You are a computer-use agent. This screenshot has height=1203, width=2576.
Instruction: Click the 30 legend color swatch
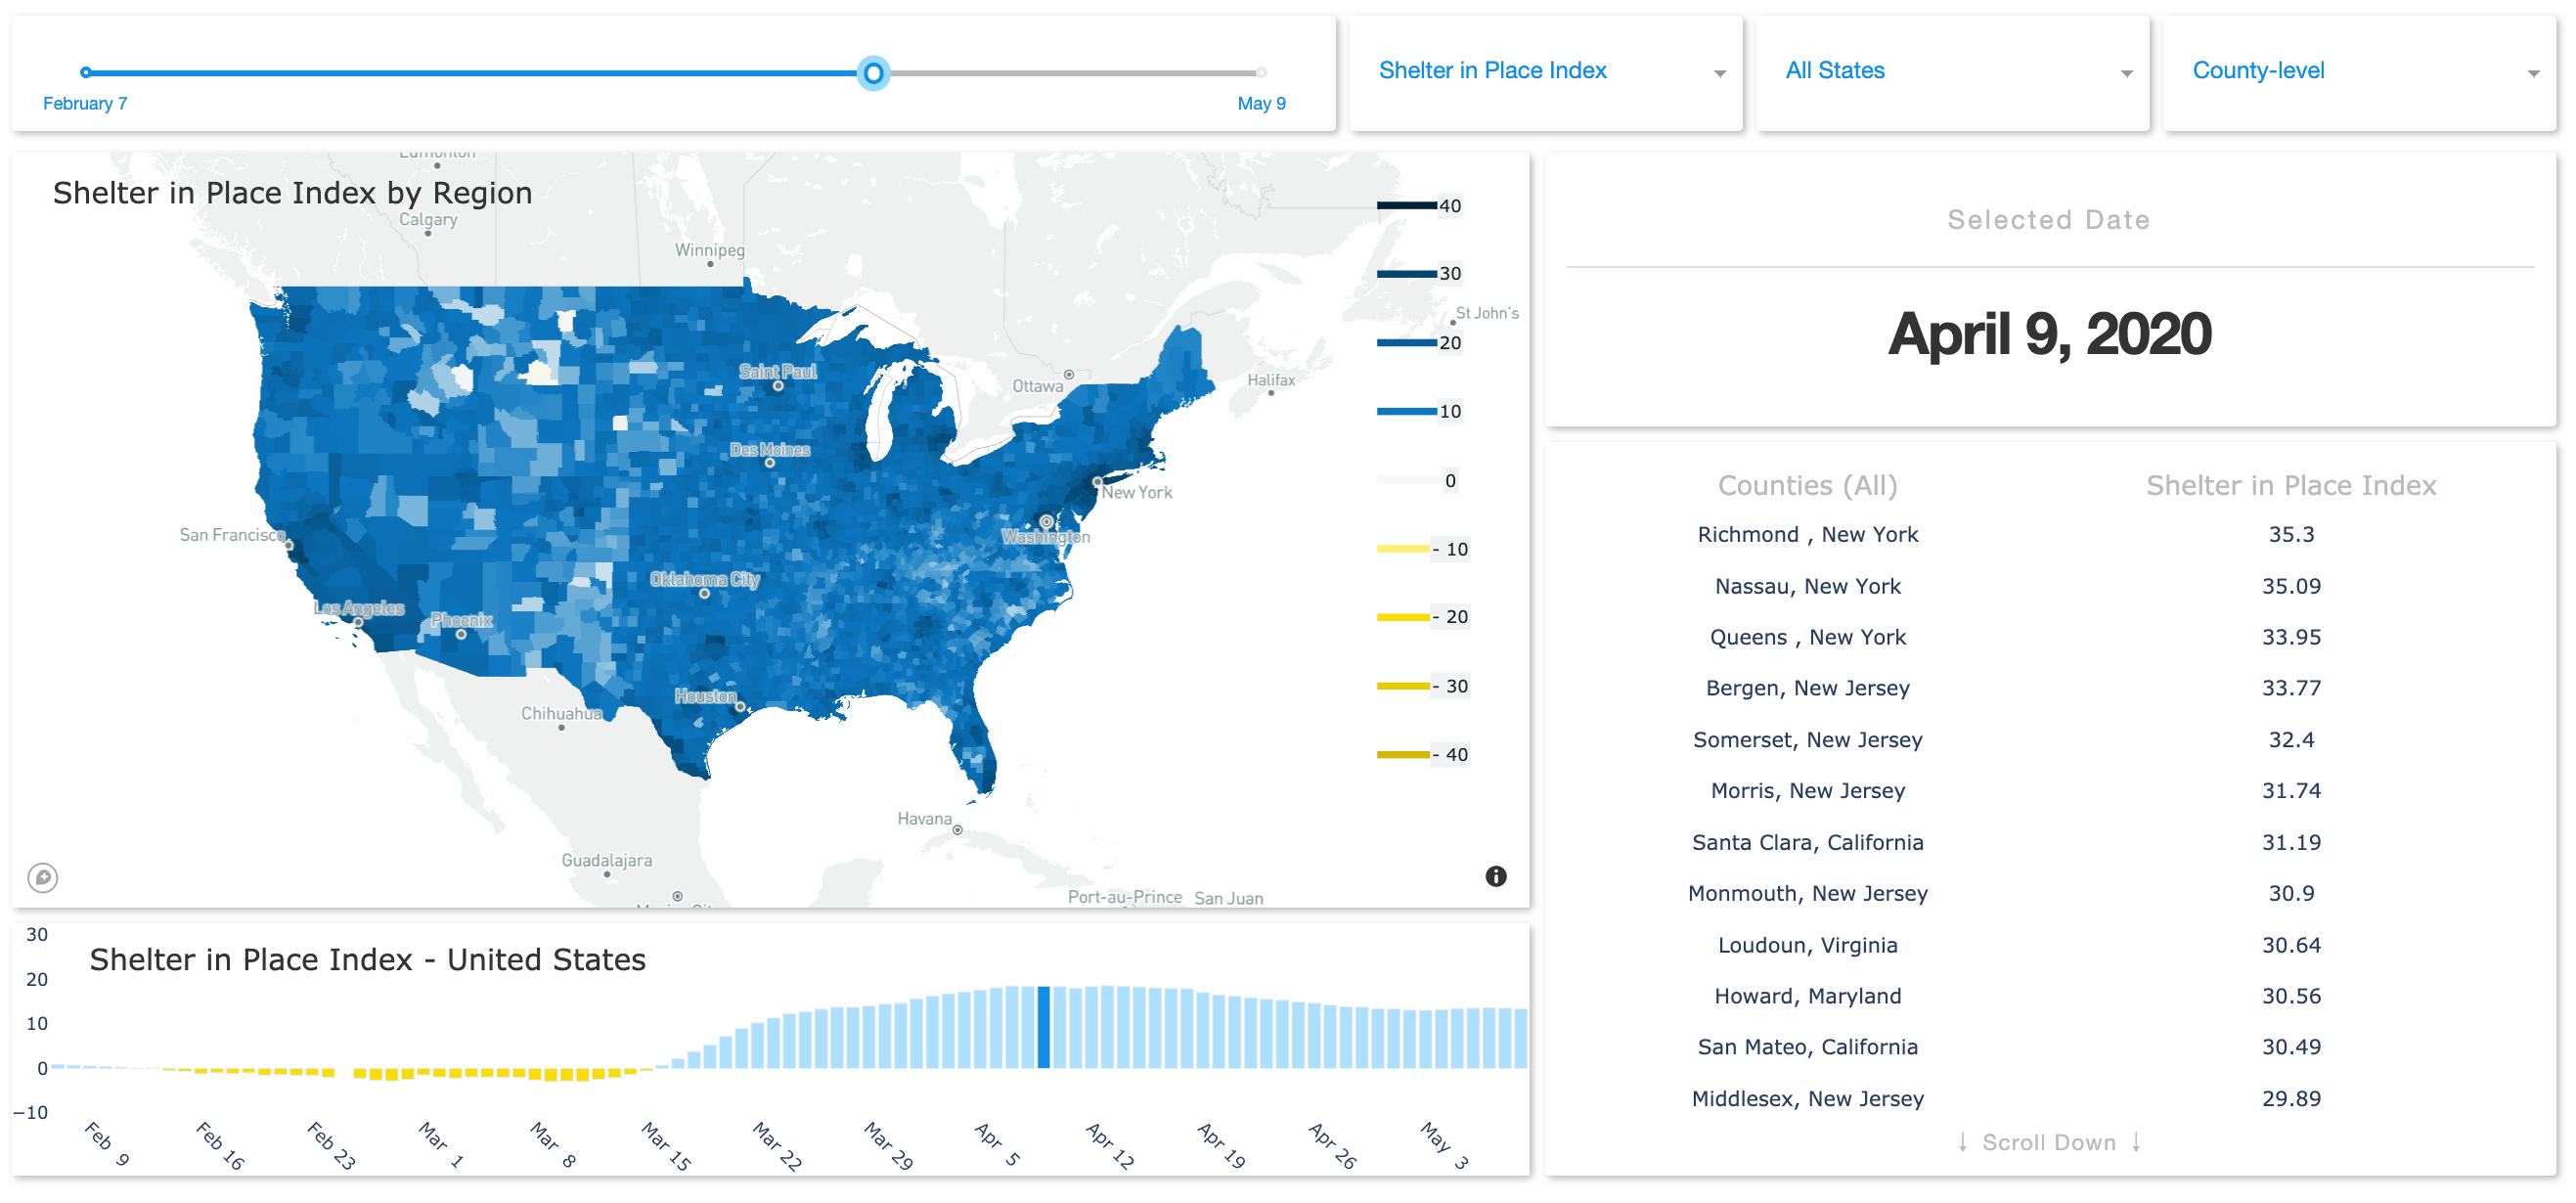click(1406, 273)
